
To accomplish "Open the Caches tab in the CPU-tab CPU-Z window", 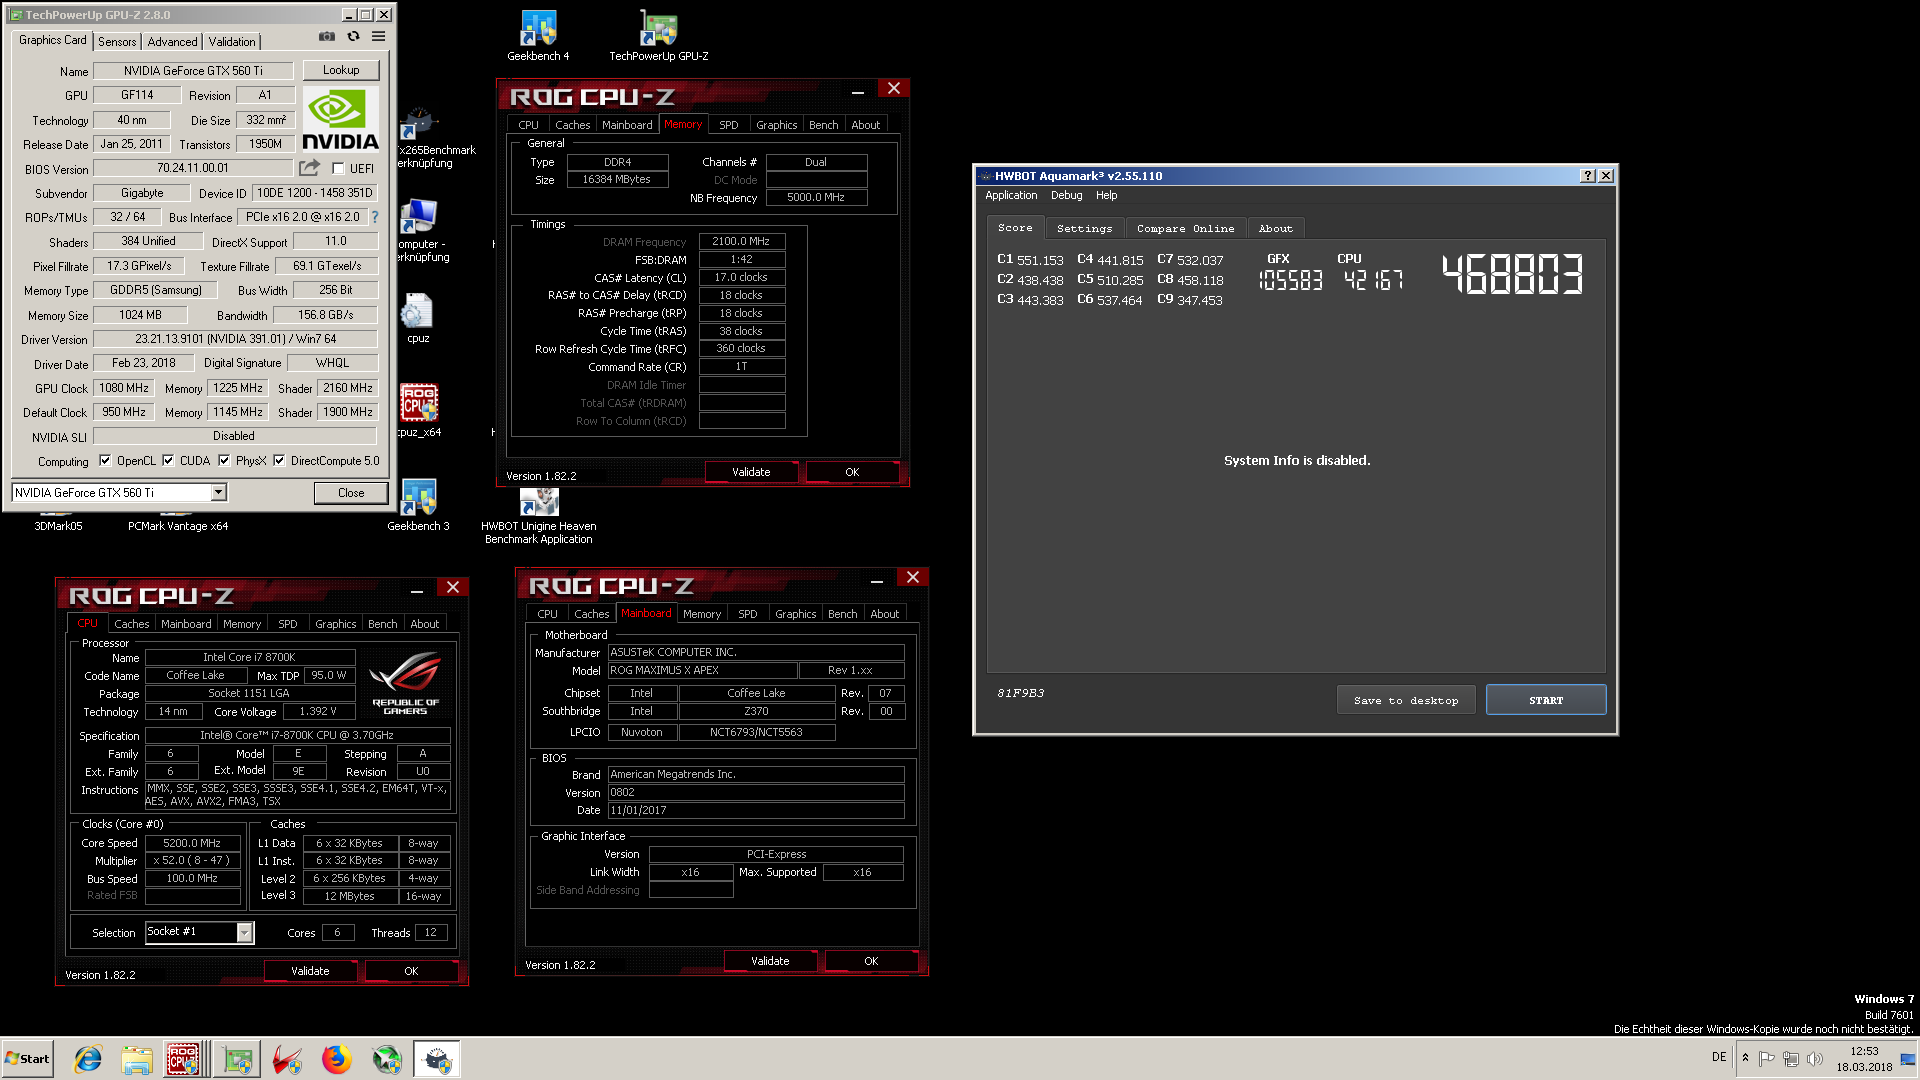I will click(x=131, y=624).
